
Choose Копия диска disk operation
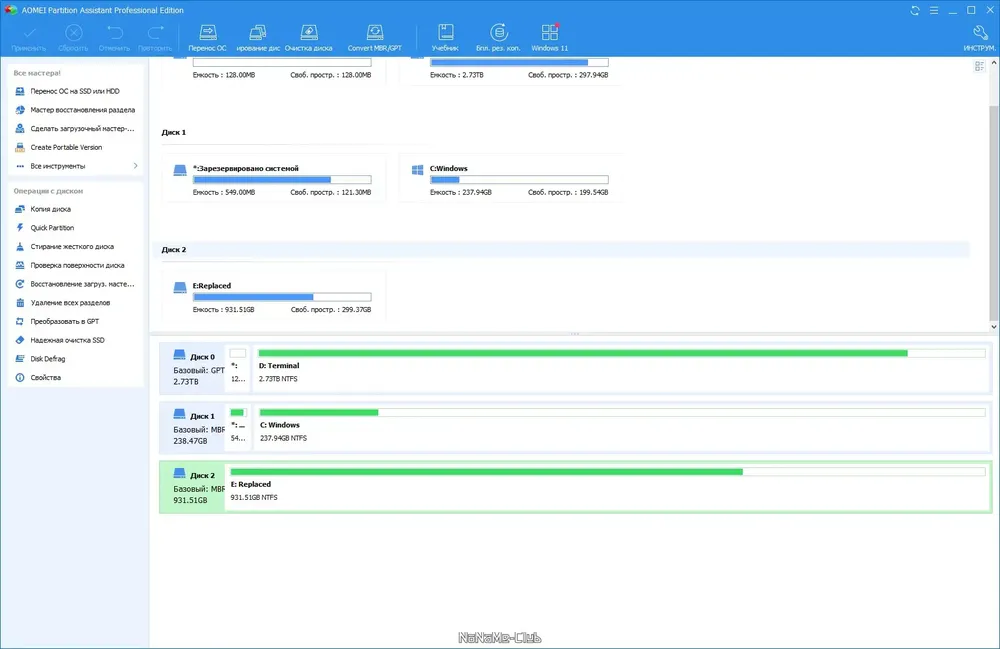(50, 209)
